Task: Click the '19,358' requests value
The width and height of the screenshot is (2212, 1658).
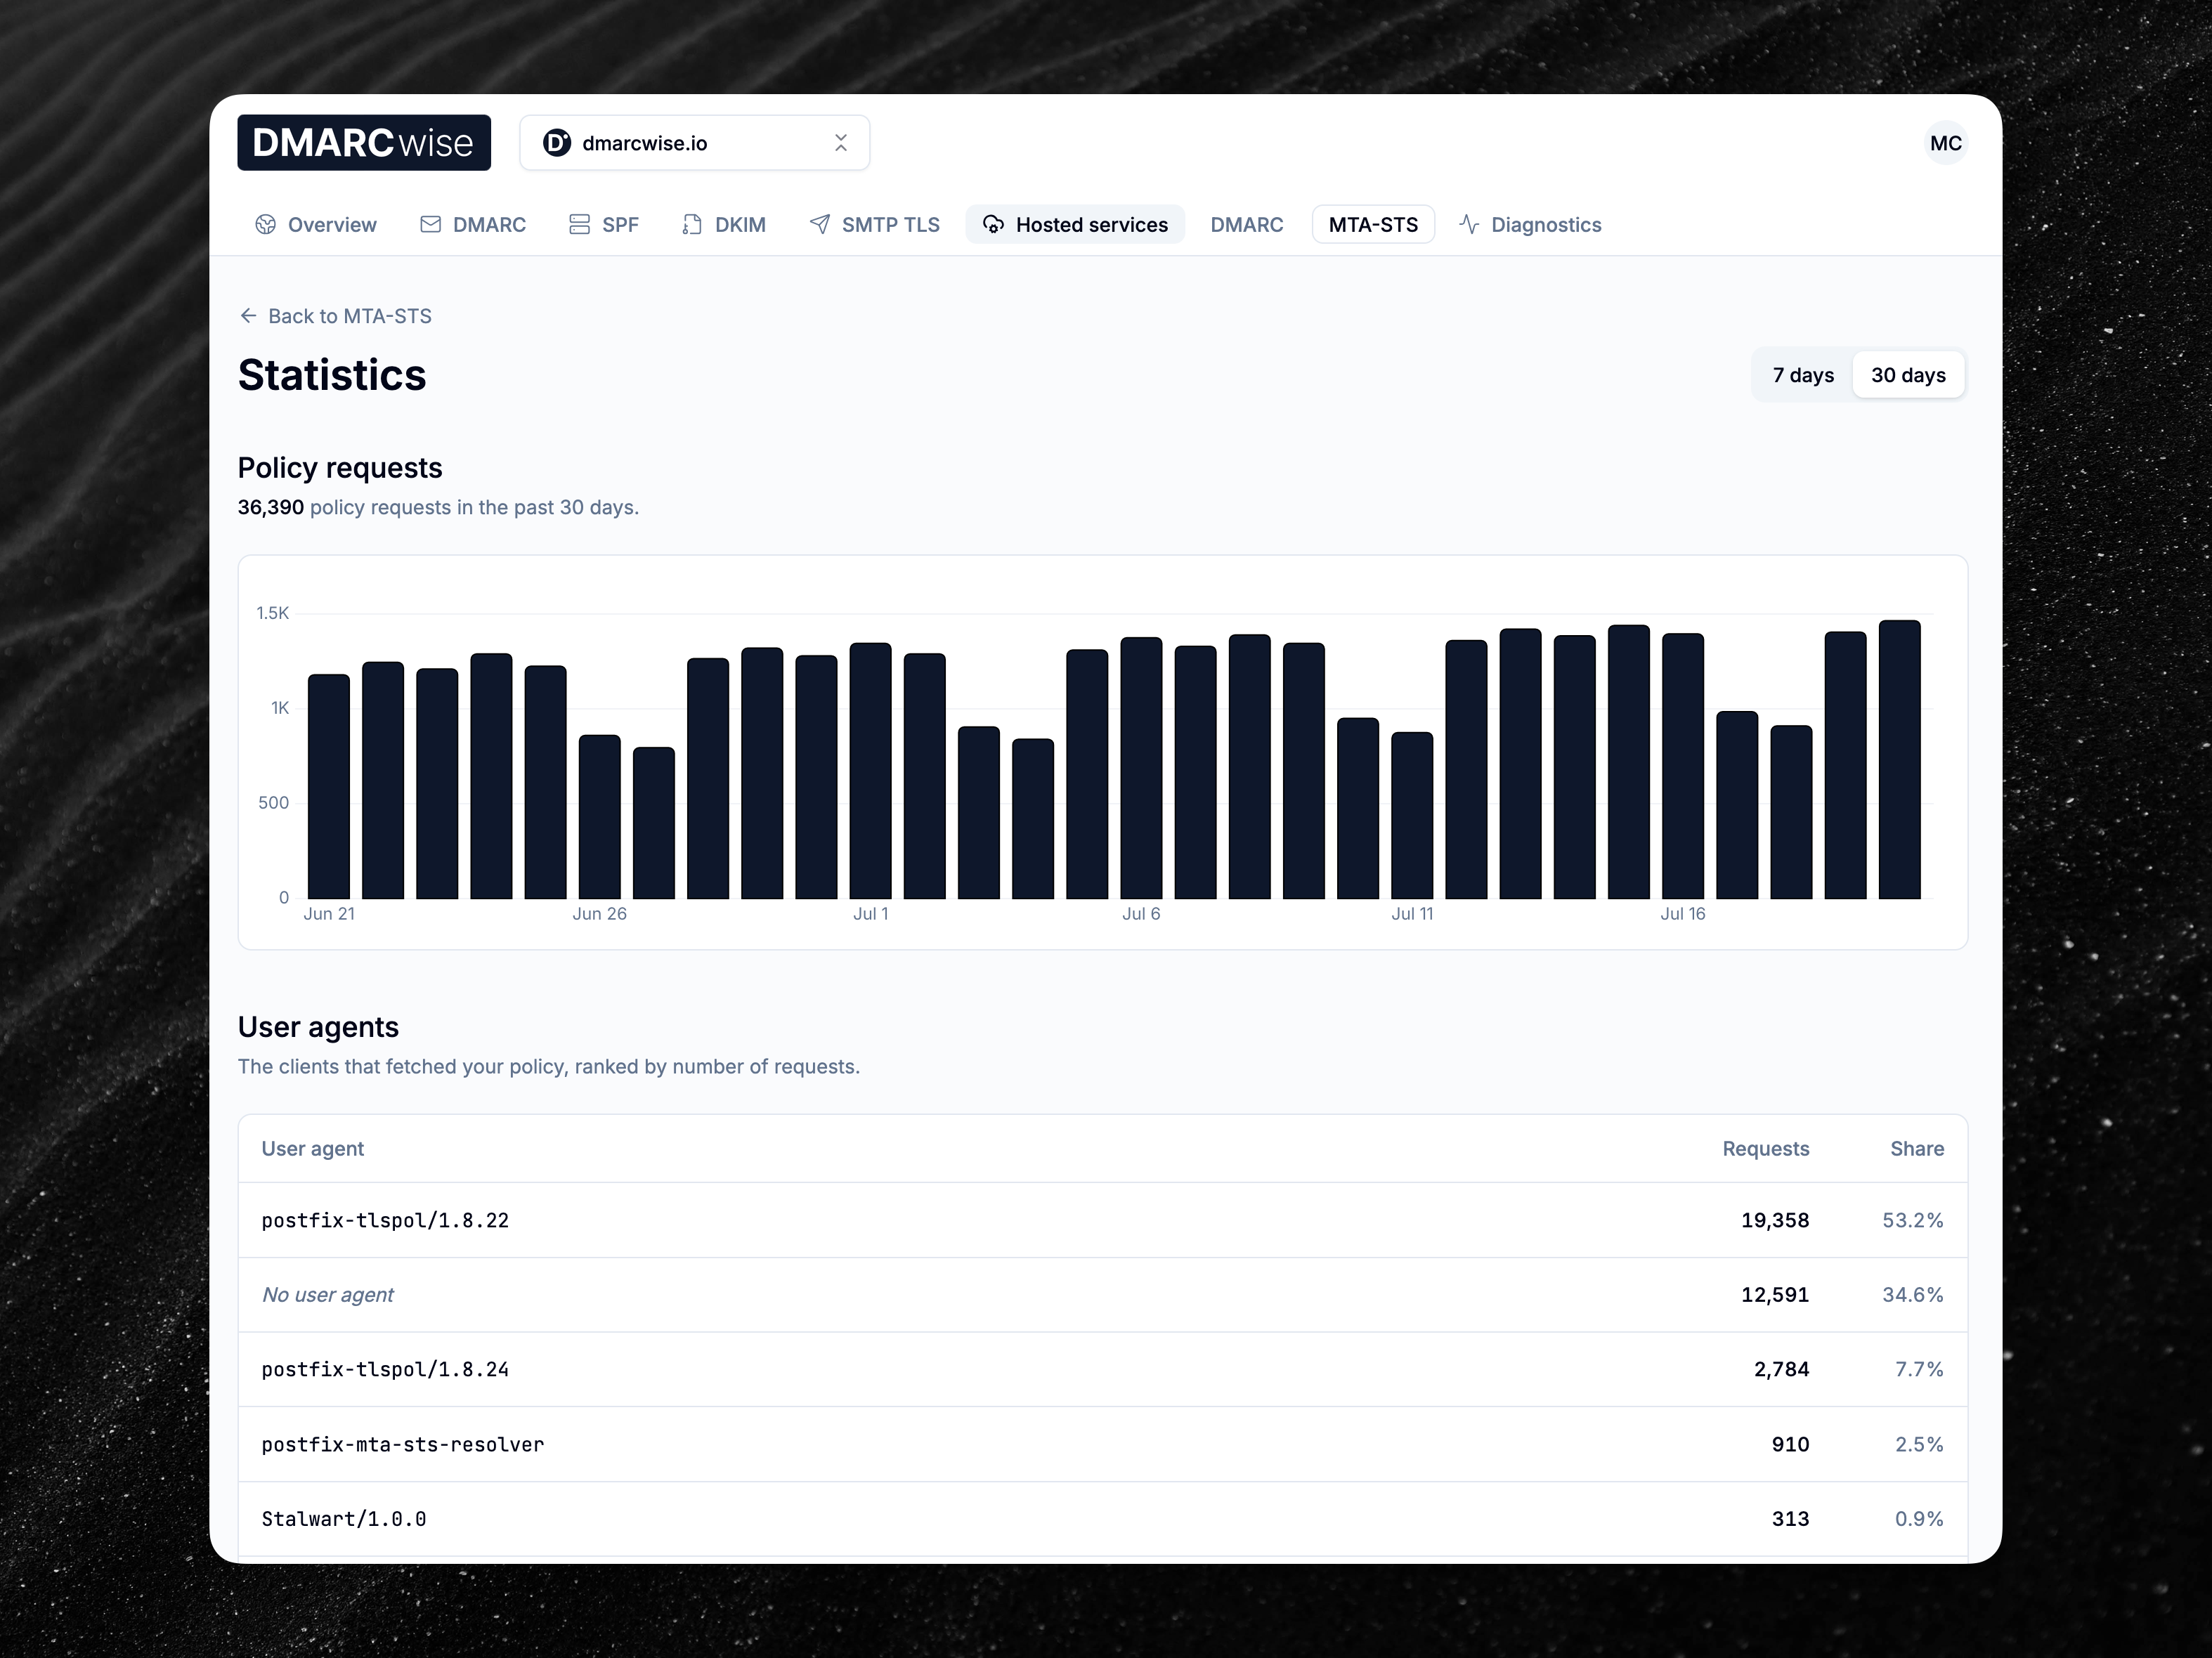Action: (1775, 1220)
